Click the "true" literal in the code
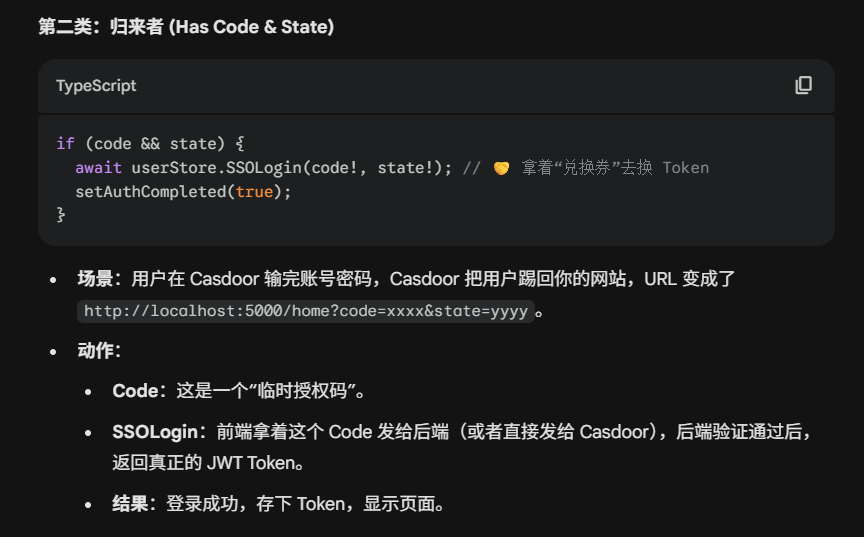The image size is (864, 537). 253,191
